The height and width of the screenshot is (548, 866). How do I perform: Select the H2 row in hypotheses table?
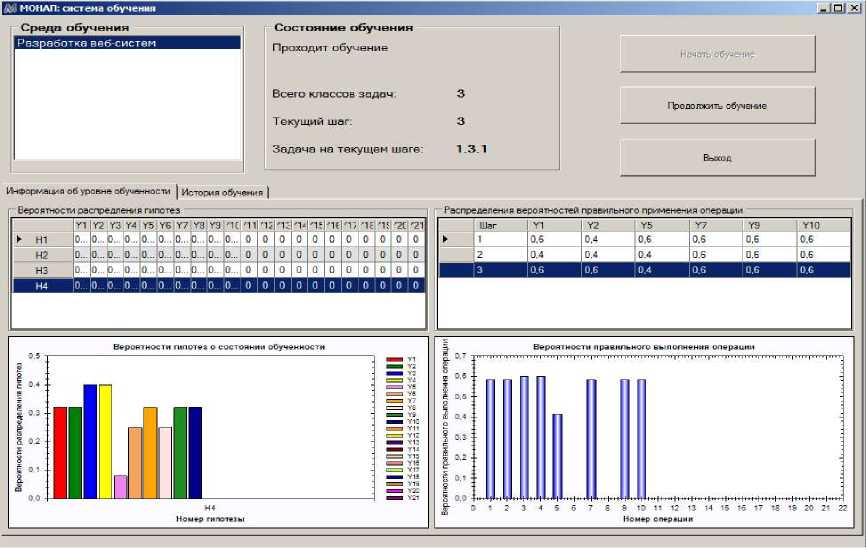point(42,255)
